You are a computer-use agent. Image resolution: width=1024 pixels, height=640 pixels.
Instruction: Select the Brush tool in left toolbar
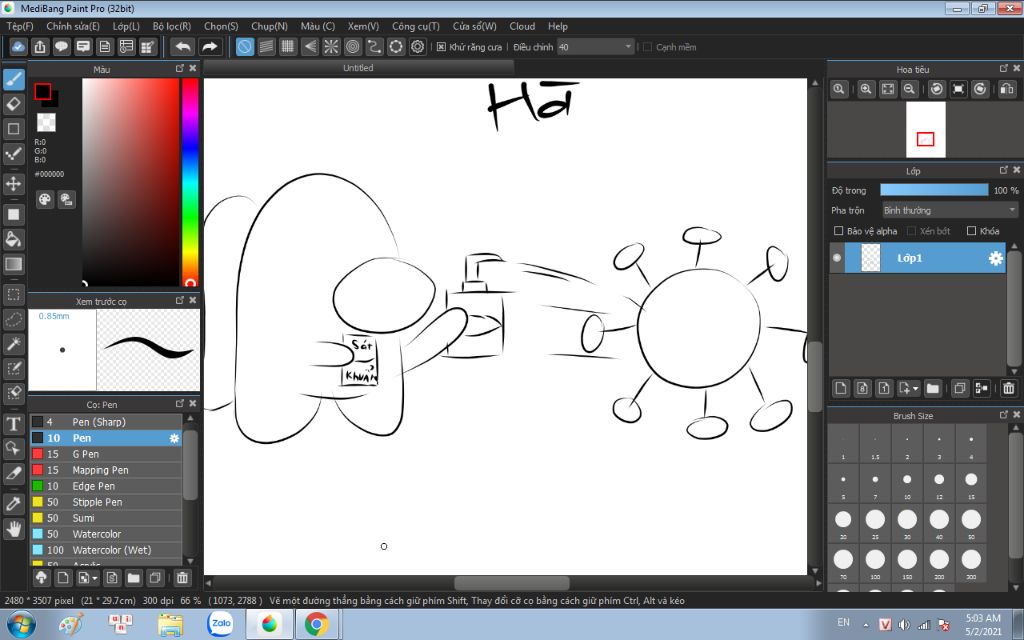[14, 80]
